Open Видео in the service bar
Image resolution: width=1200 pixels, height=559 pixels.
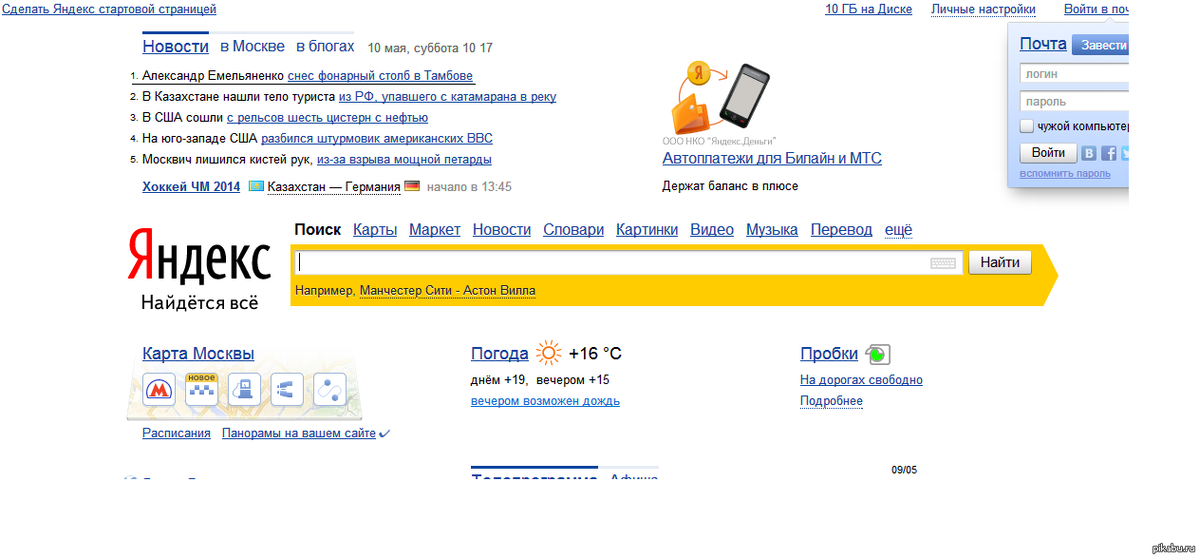point(712,229)
